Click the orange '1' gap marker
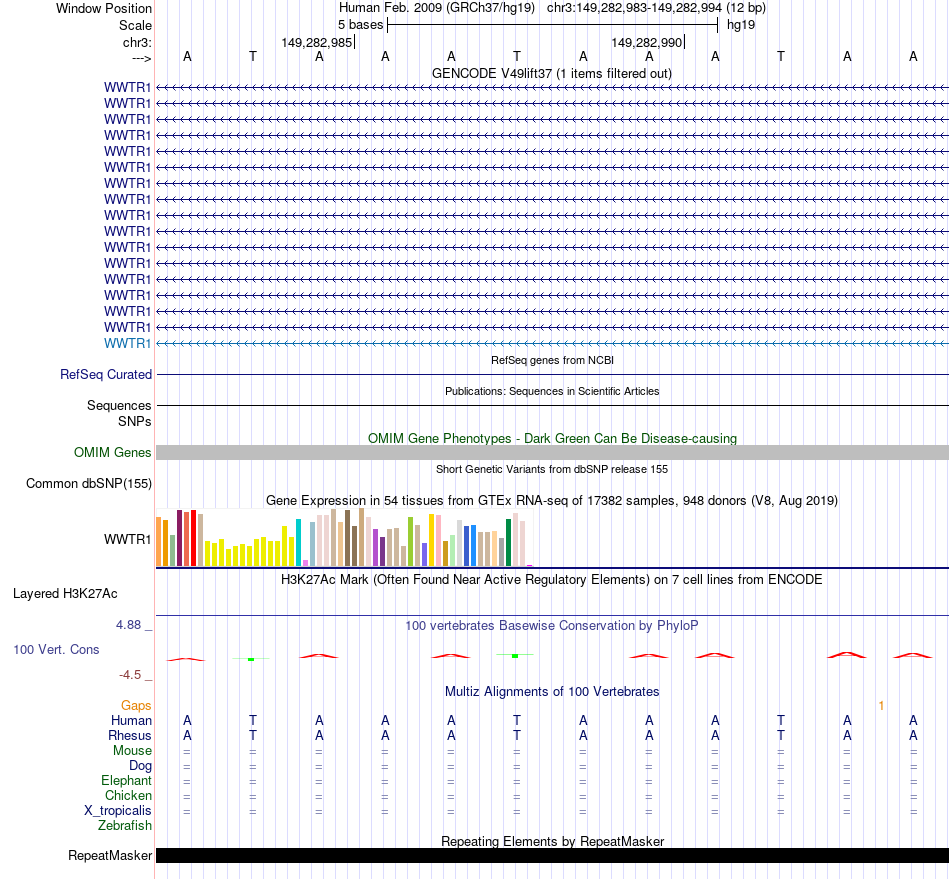950x879 pixels. pos(881,706)
